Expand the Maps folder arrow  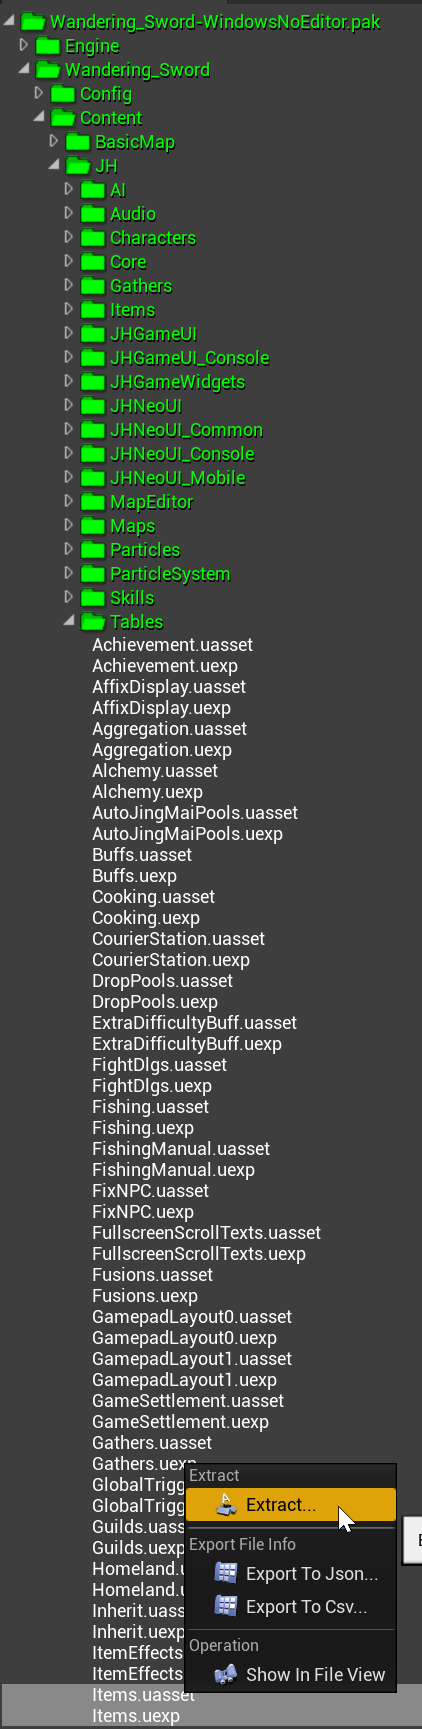point(69,525)
